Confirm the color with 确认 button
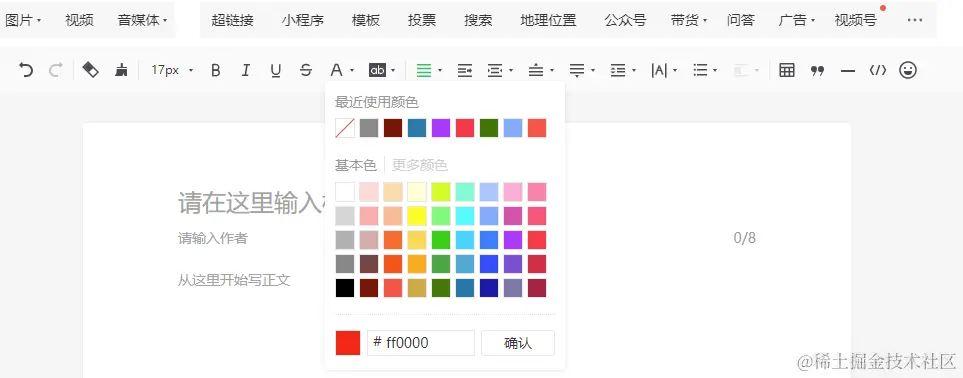This screenshot has width=963, height=378. 518,343
